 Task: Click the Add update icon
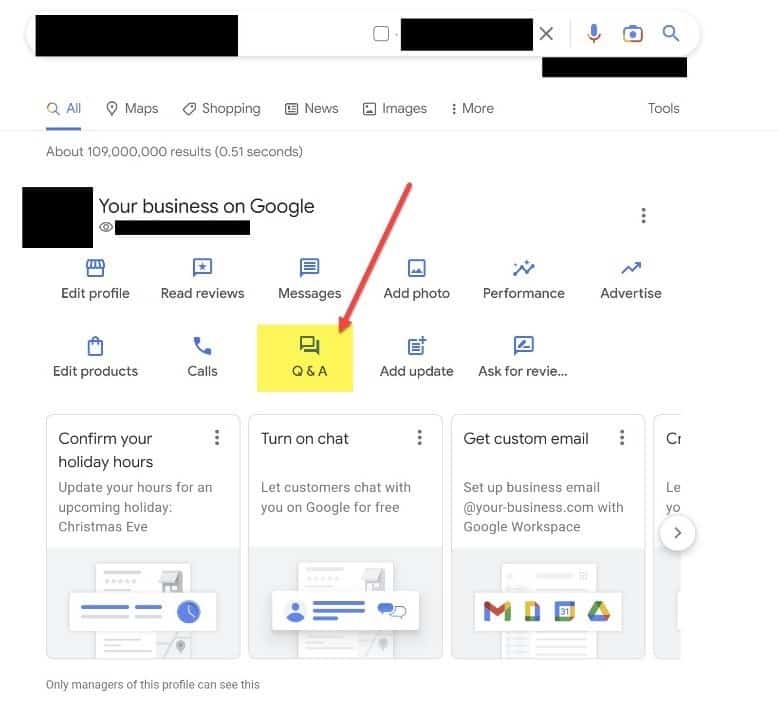417,345
